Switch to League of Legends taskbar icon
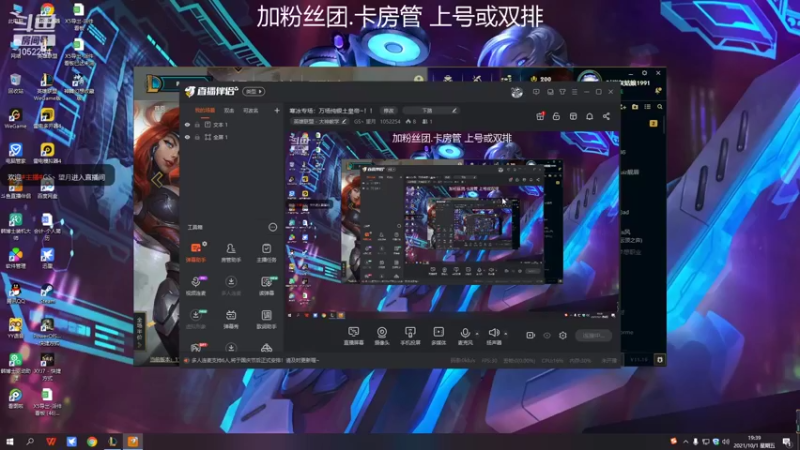Screen dimensions: 800x450 pyautogui.click(x=112, y=441)
